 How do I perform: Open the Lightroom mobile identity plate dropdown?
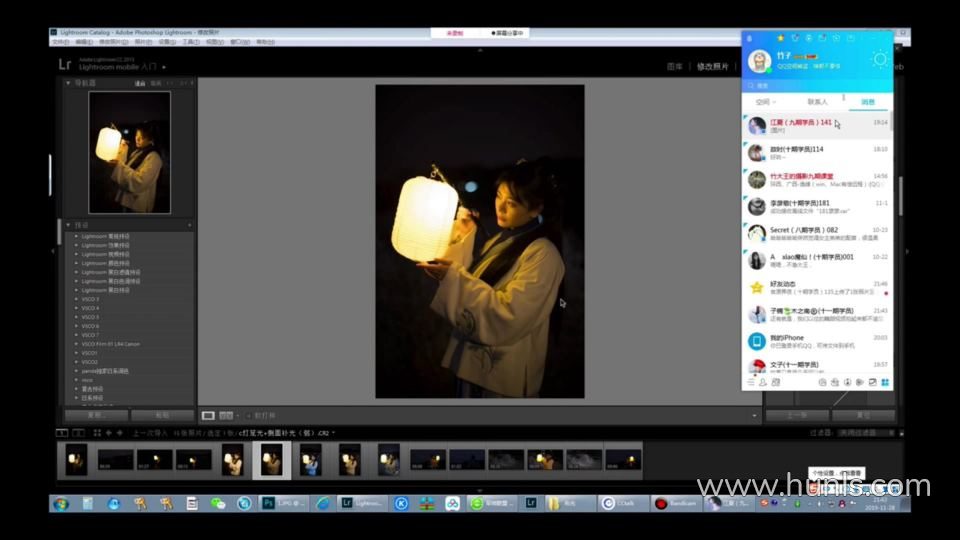(x=163, y=67)
